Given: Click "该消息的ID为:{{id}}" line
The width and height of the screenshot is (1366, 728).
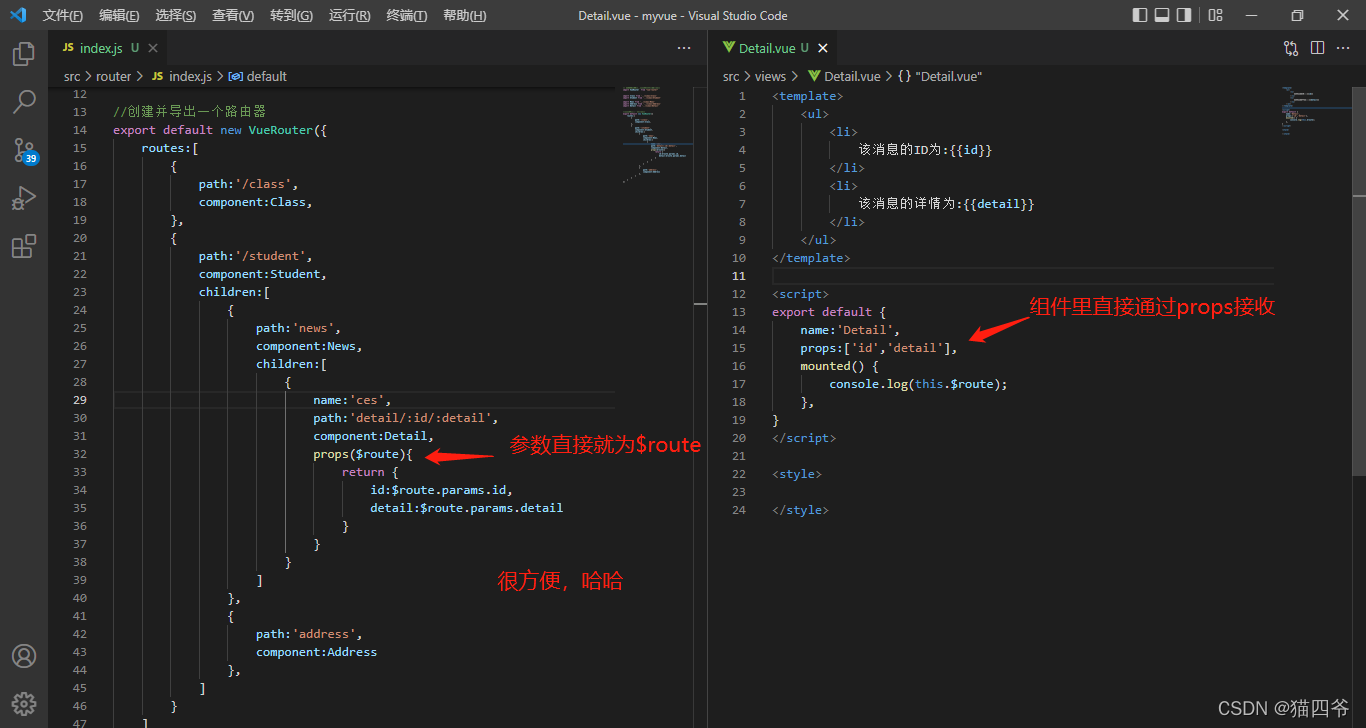Looking at the screenshot, I should (925, 150).
